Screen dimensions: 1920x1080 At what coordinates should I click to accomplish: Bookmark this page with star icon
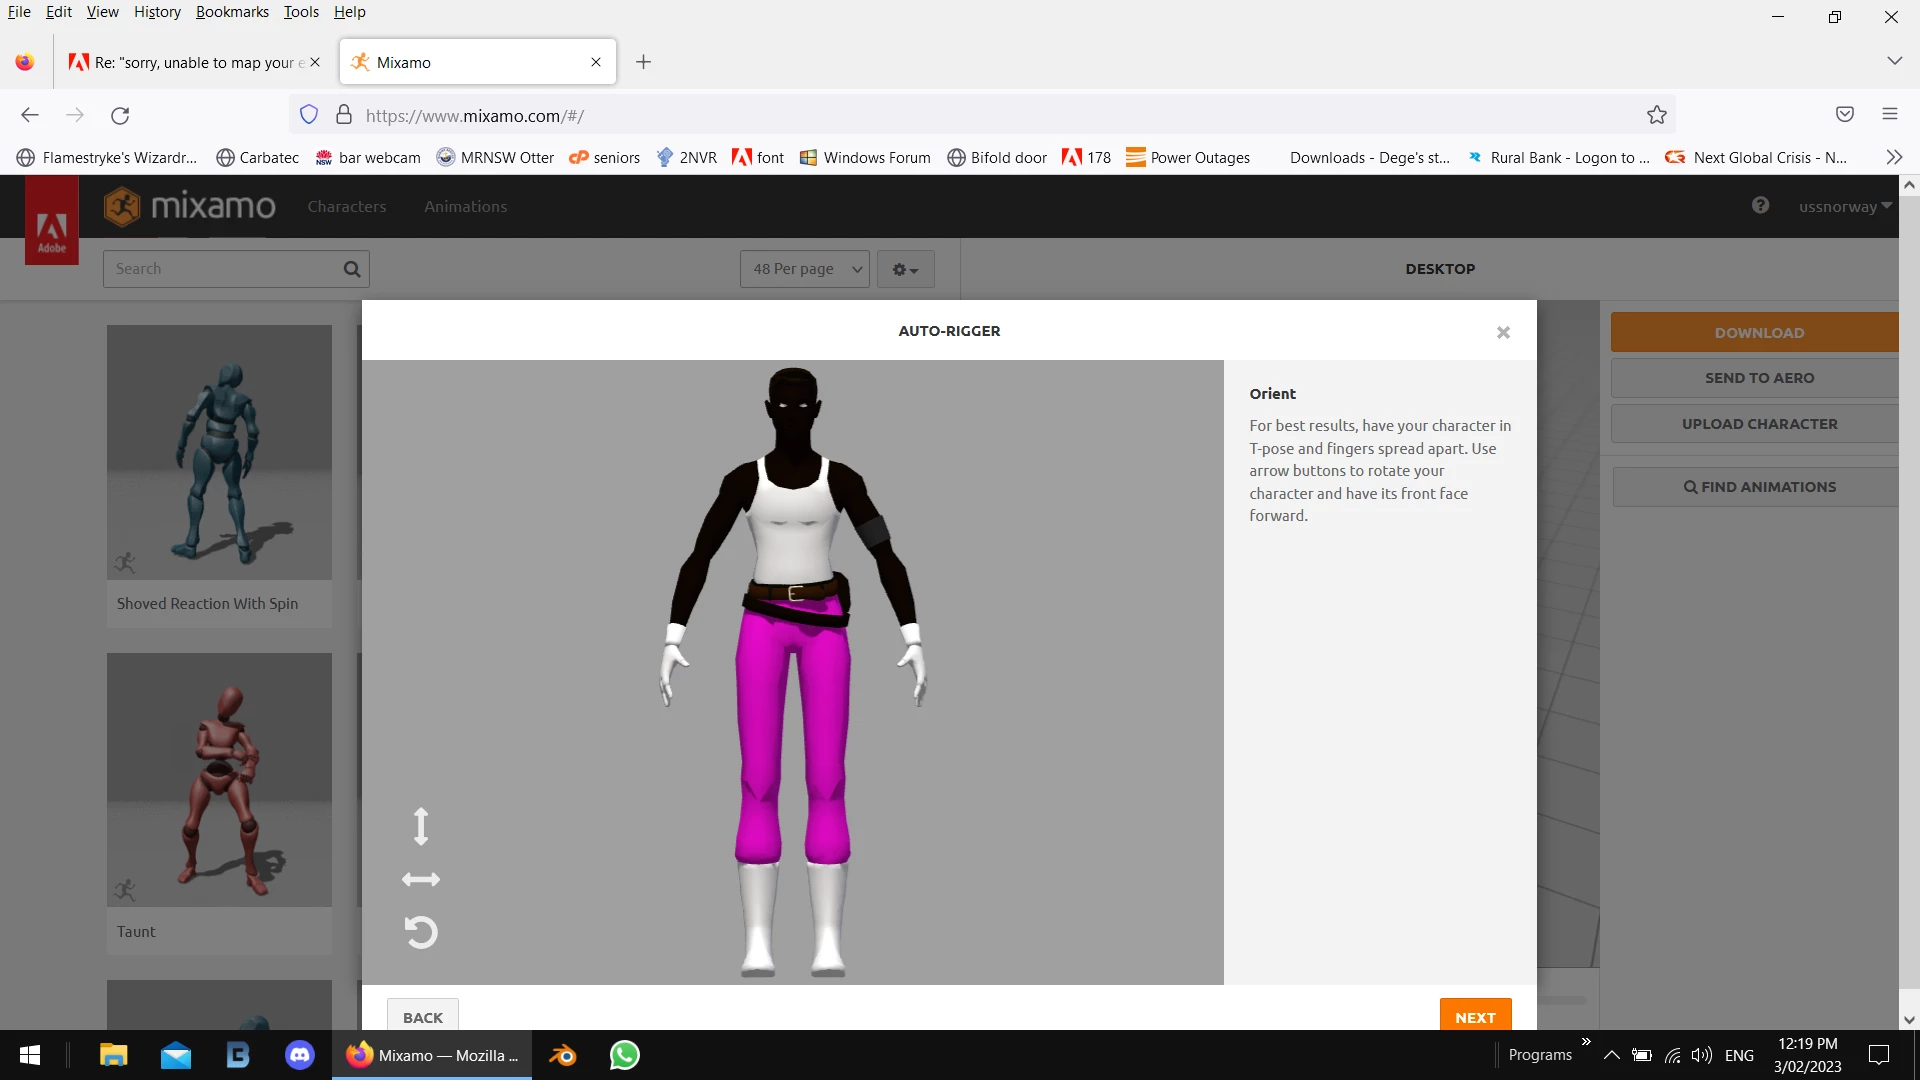1657,115
